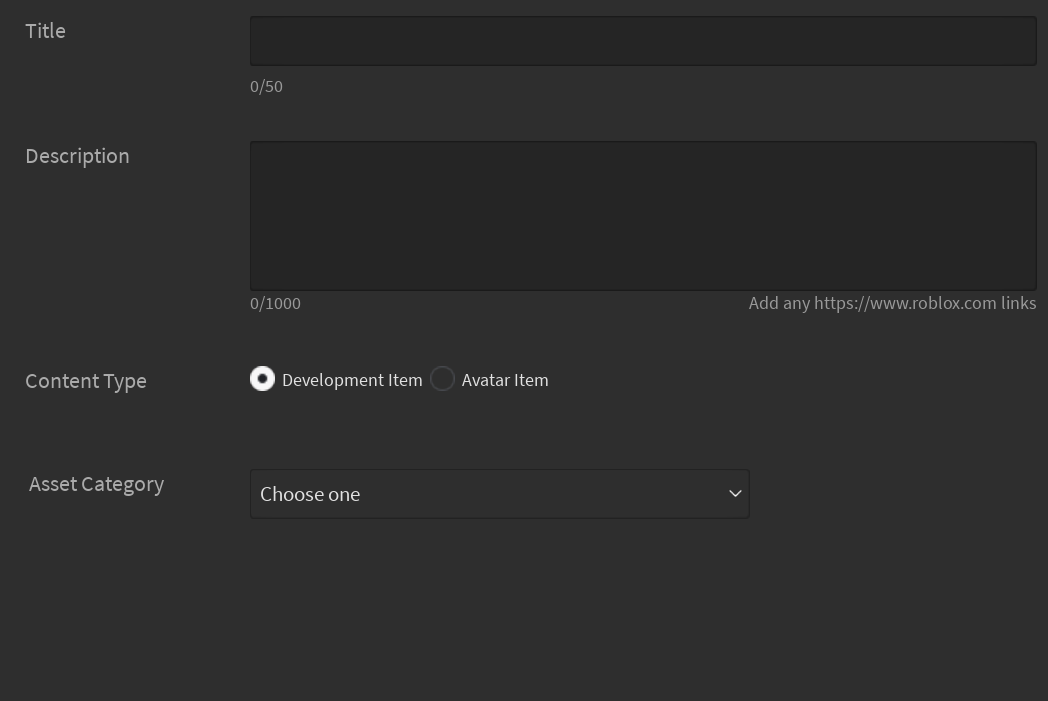
Task: Click the 'Asset Category' label
Action: click(x=96, y=484)
